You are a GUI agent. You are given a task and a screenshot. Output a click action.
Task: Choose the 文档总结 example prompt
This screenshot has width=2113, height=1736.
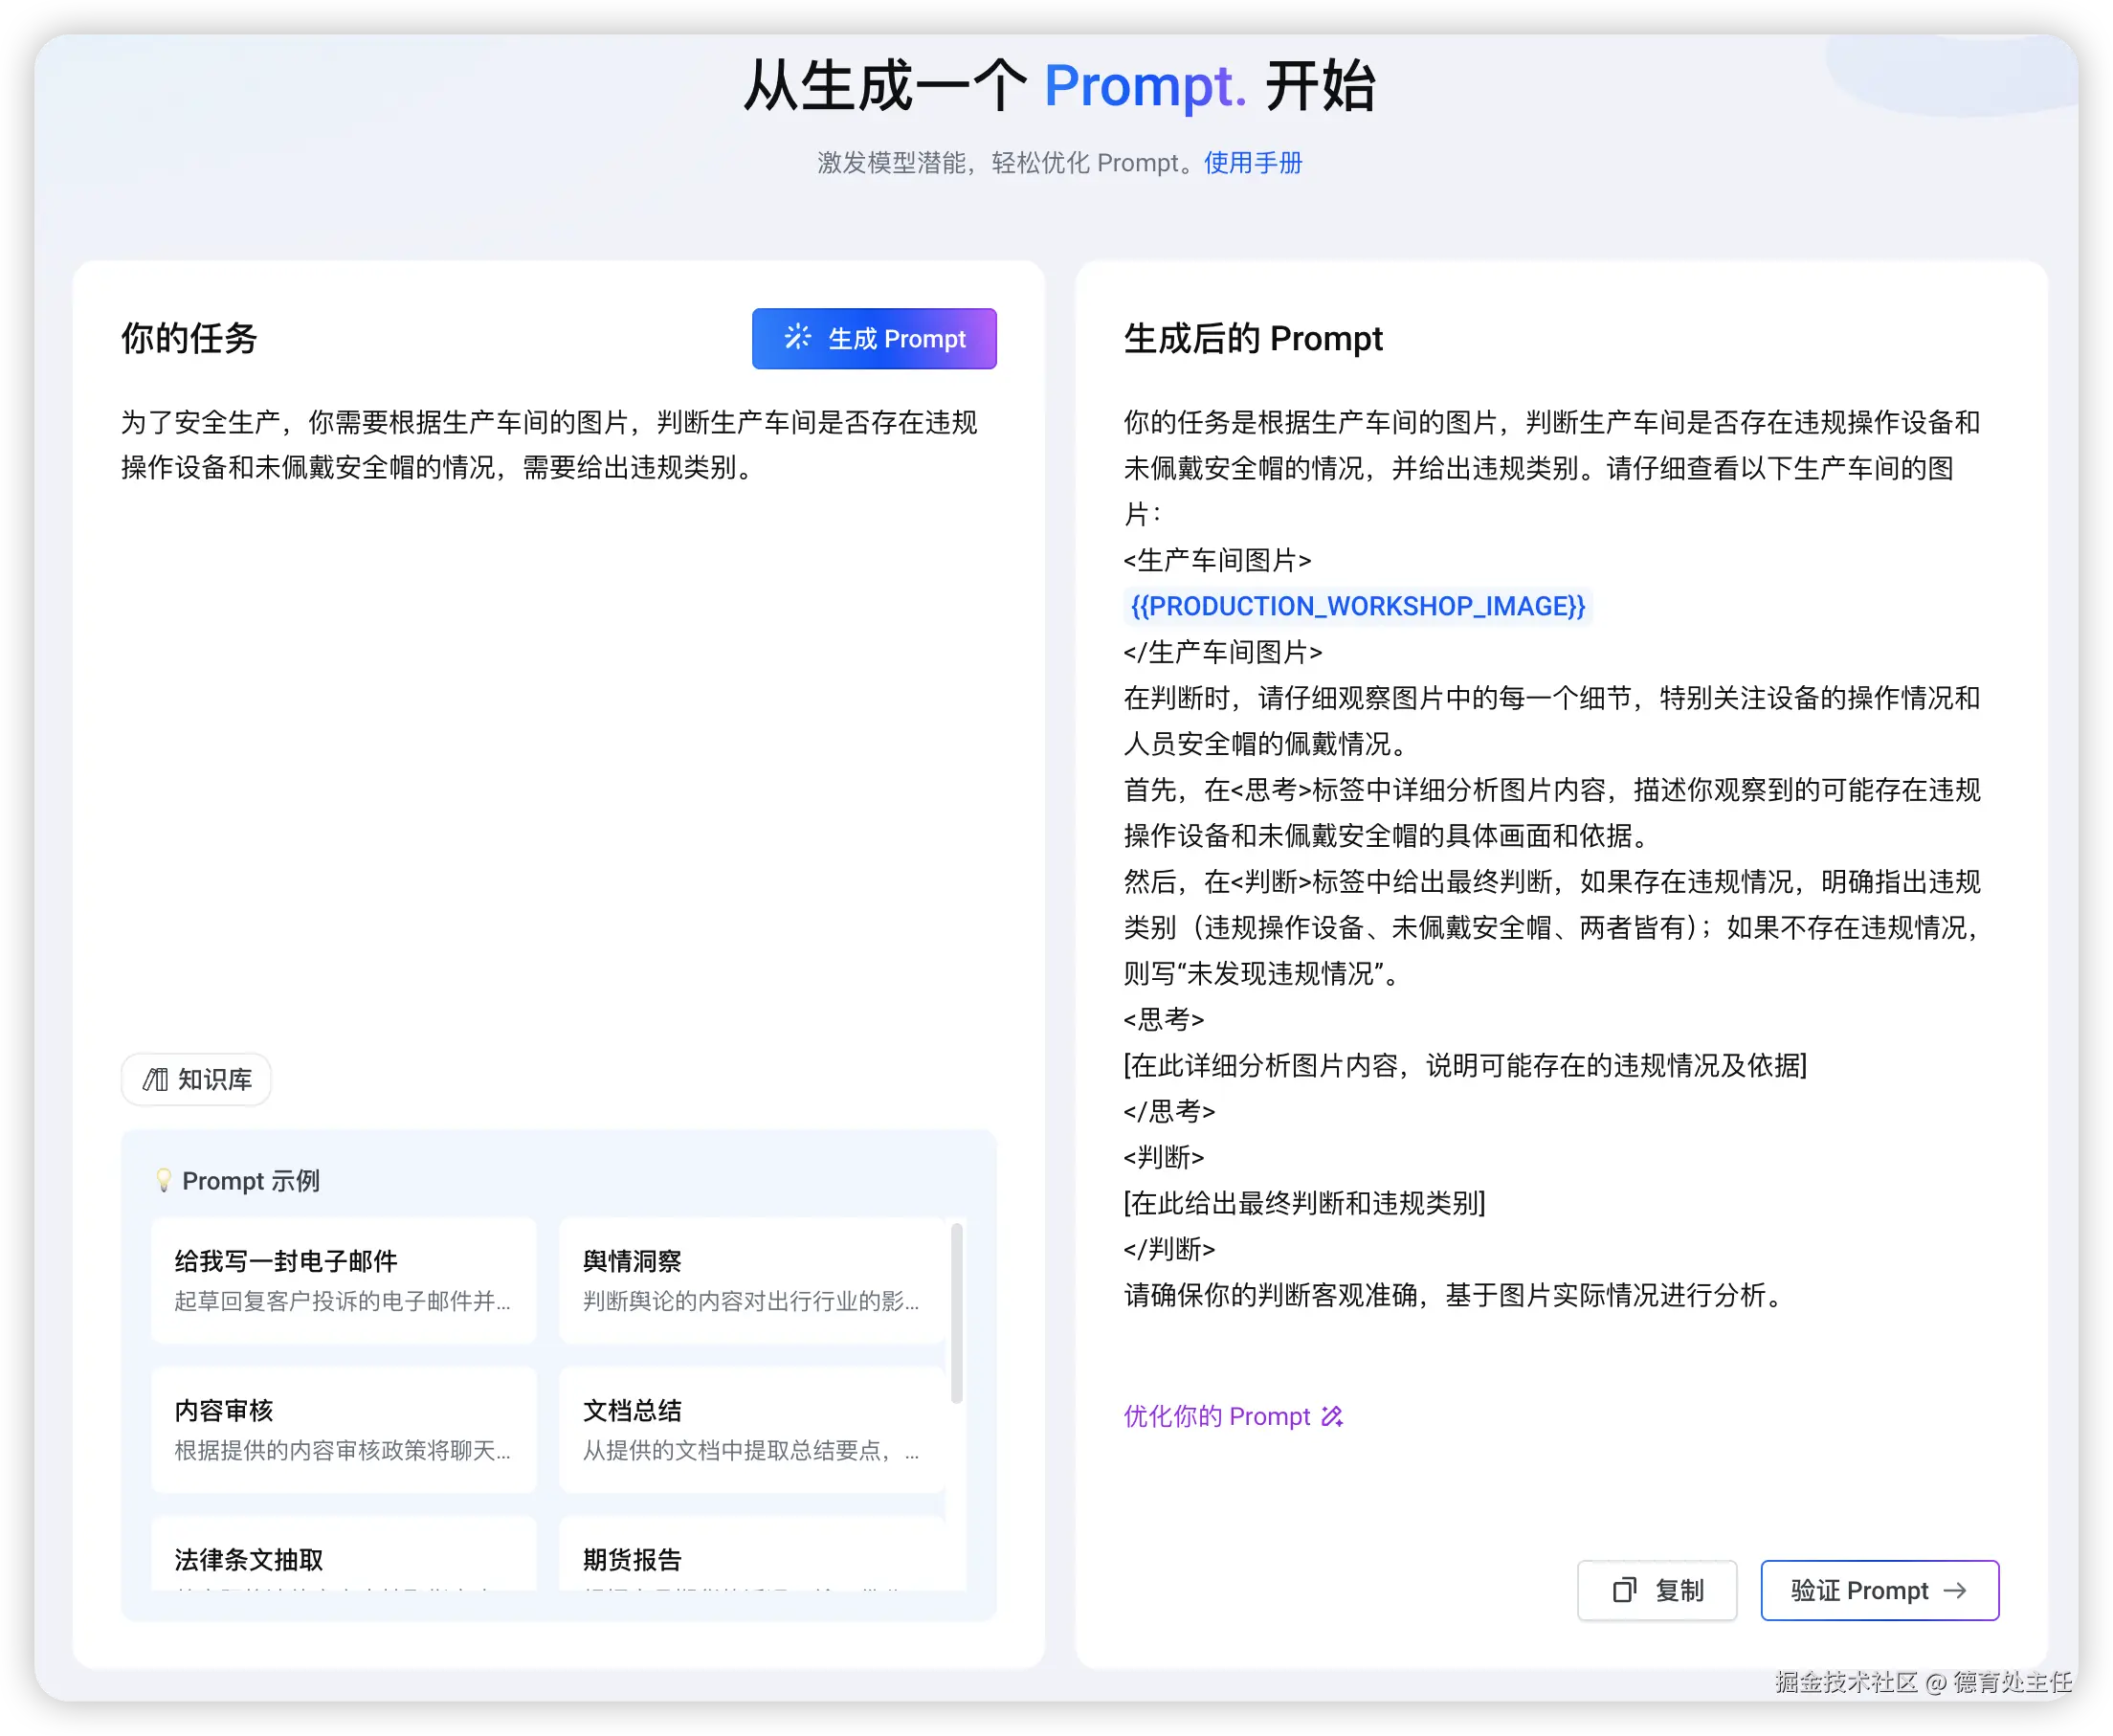coord(751,1428)
